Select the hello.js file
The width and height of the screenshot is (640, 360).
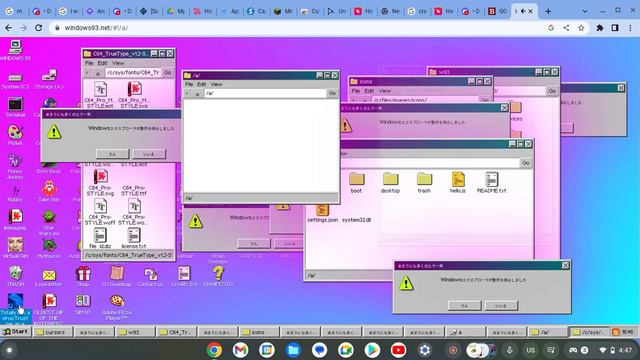click(x=458, y=182)
